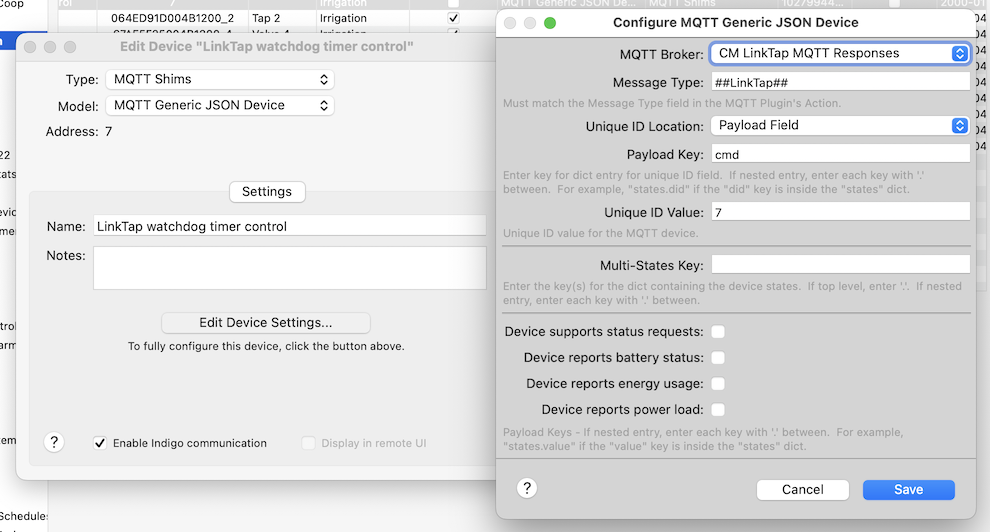This screenshot has height=532, width=990.
Task: Cancel the MQTT configuration dialog
Action: tap(802, 490)
